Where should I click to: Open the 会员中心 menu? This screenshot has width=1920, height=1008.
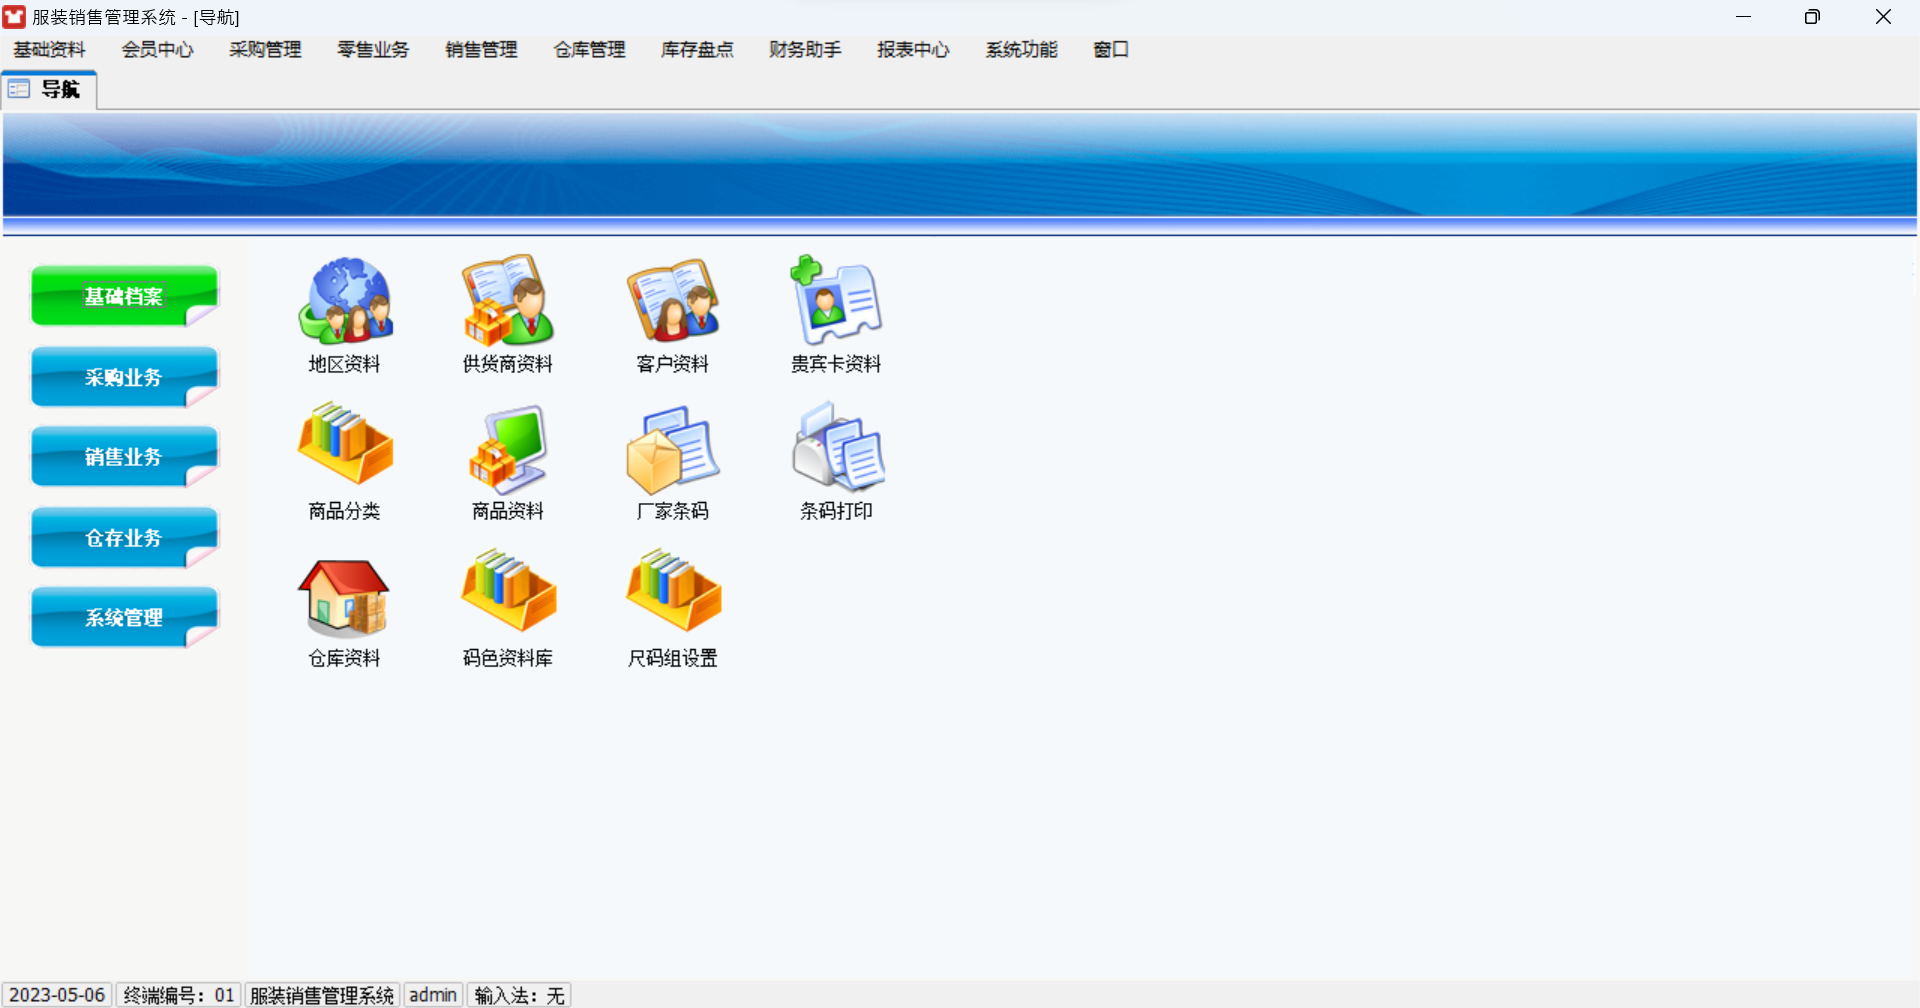click(157, 50)
